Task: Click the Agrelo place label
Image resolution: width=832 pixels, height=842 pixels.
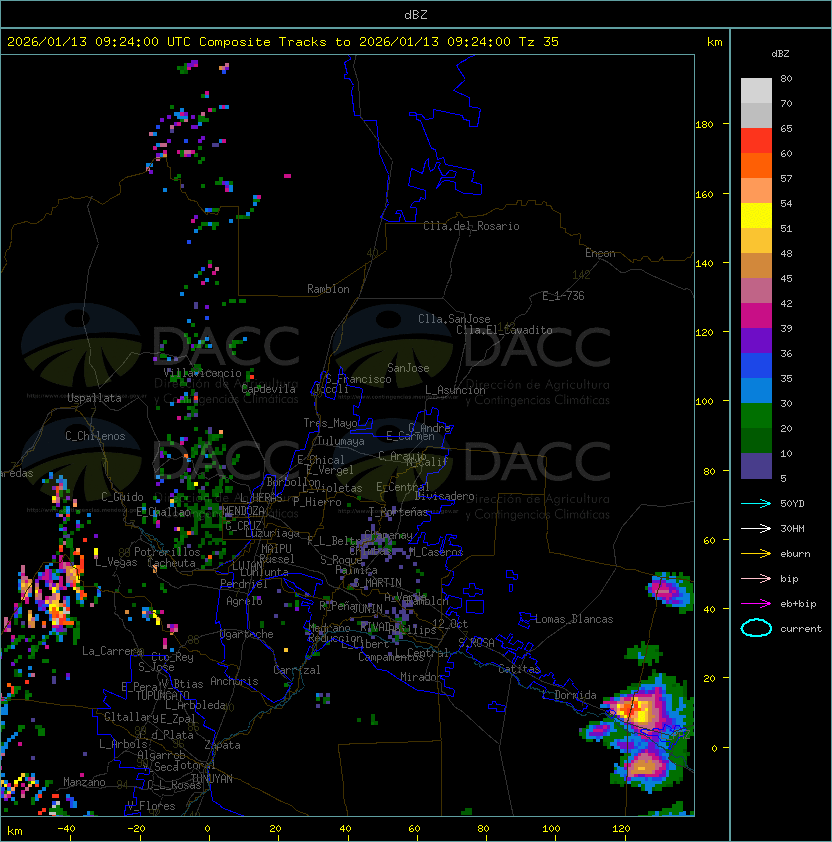Action: coord(244,601)
